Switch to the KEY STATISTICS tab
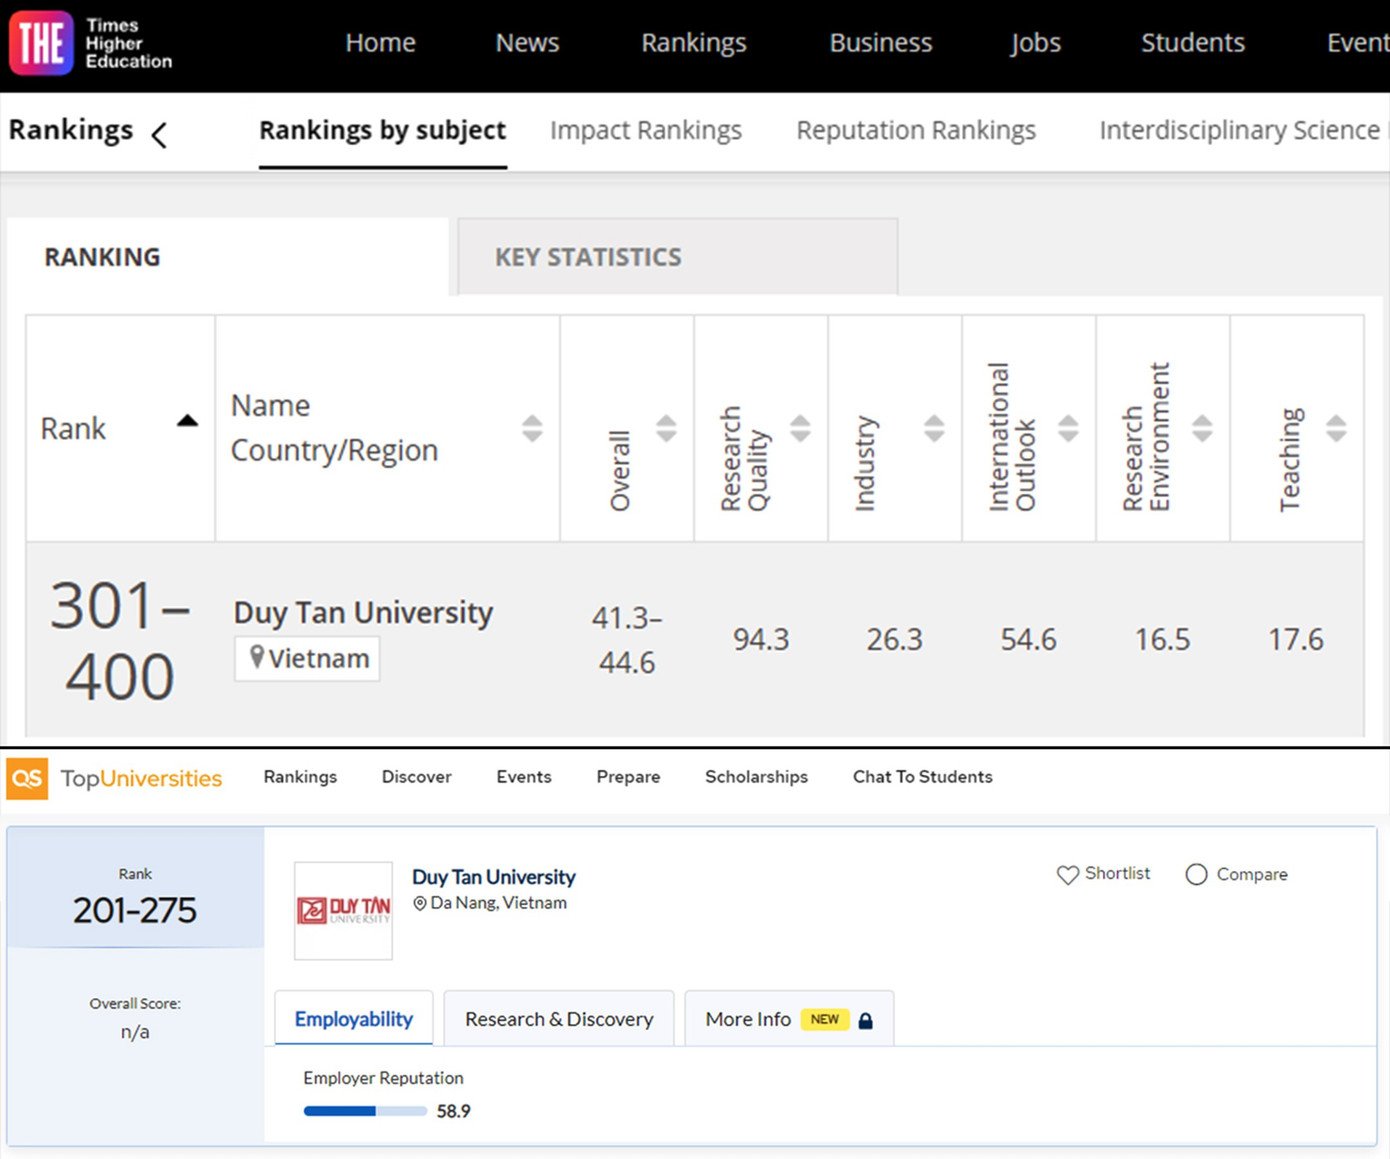 click(678, 257)
